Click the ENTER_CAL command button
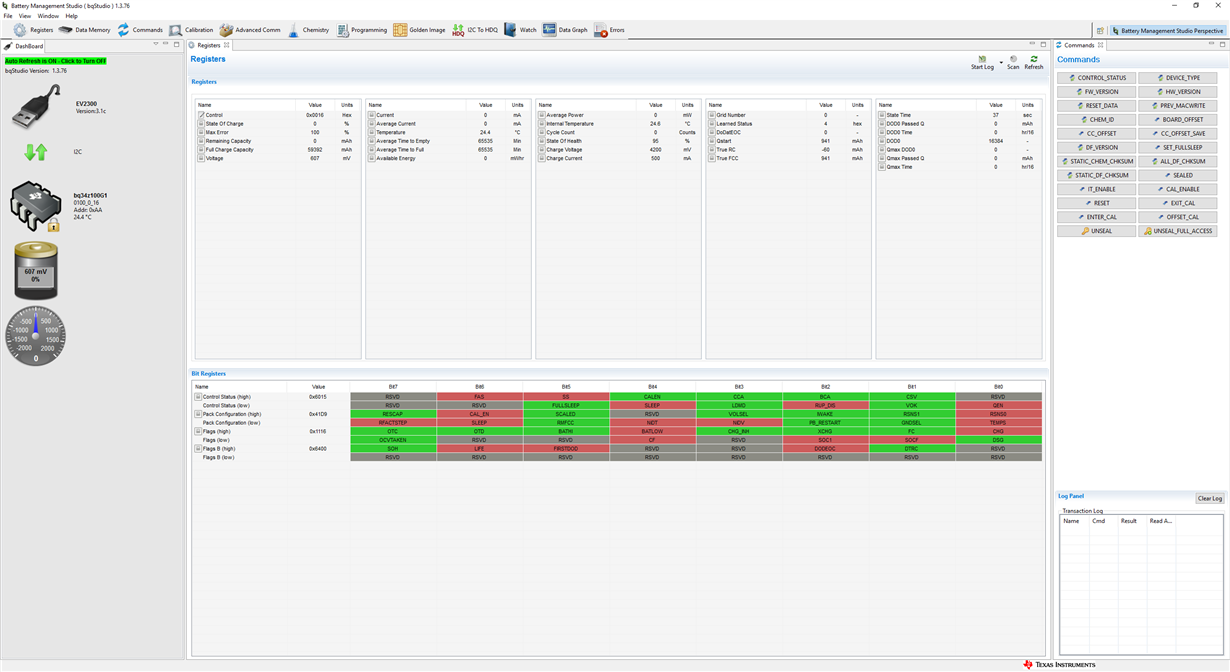 point(1097,217)
